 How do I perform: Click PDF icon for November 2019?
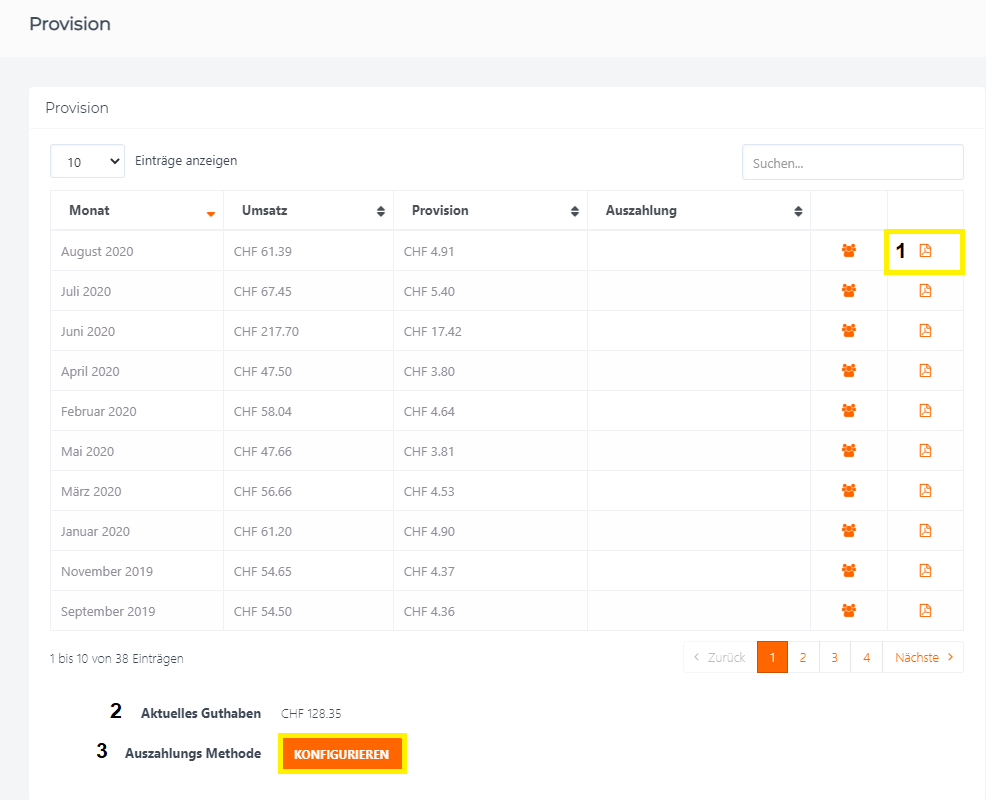click(925, 571)
